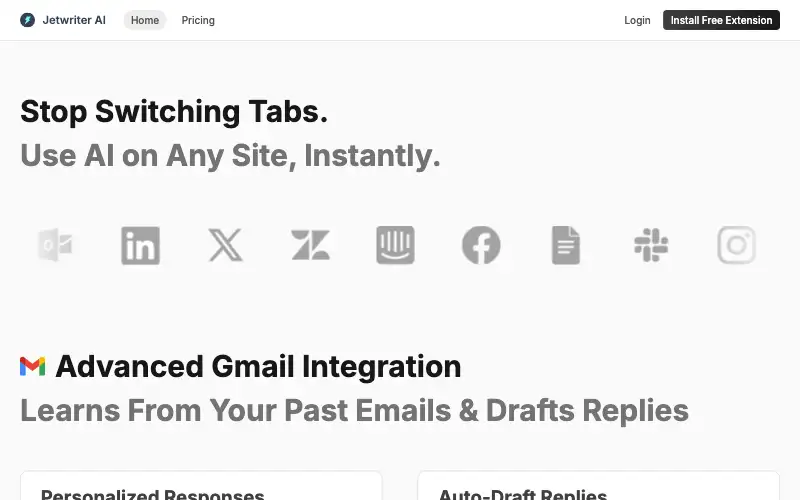Screen dimensions: 800x500
Task: Click the 'Stop Switching Tabs.' headline
Action: point(174,111)
